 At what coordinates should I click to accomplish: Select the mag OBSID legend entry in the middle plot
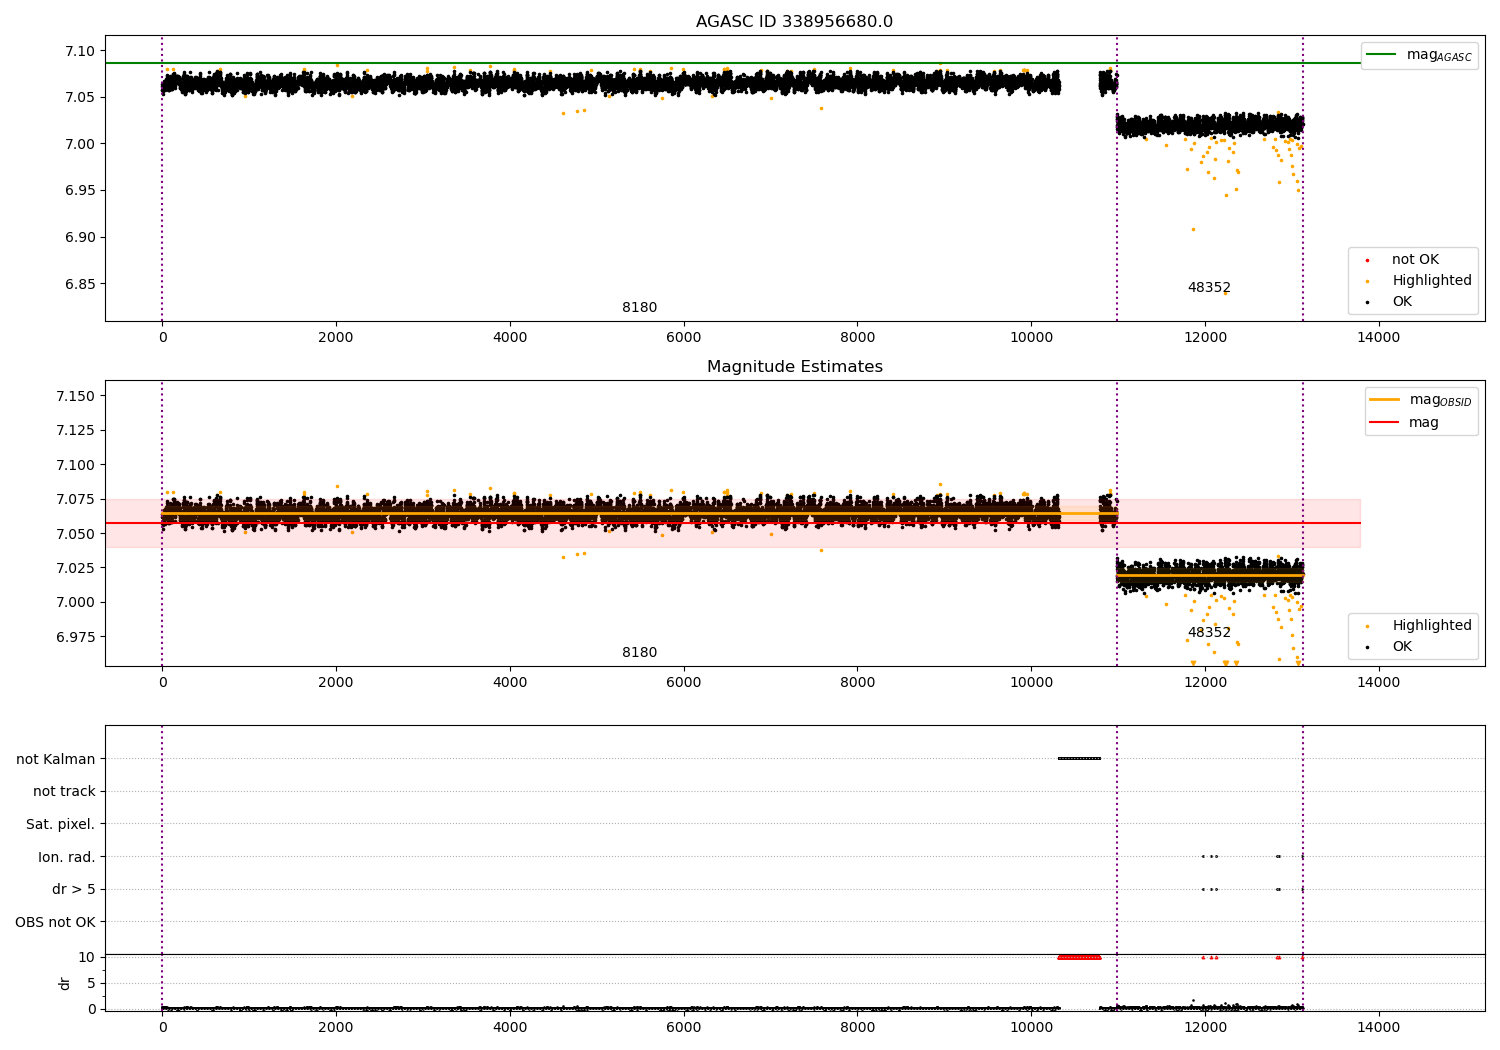pyautogui.click(x=1421, y=400)
